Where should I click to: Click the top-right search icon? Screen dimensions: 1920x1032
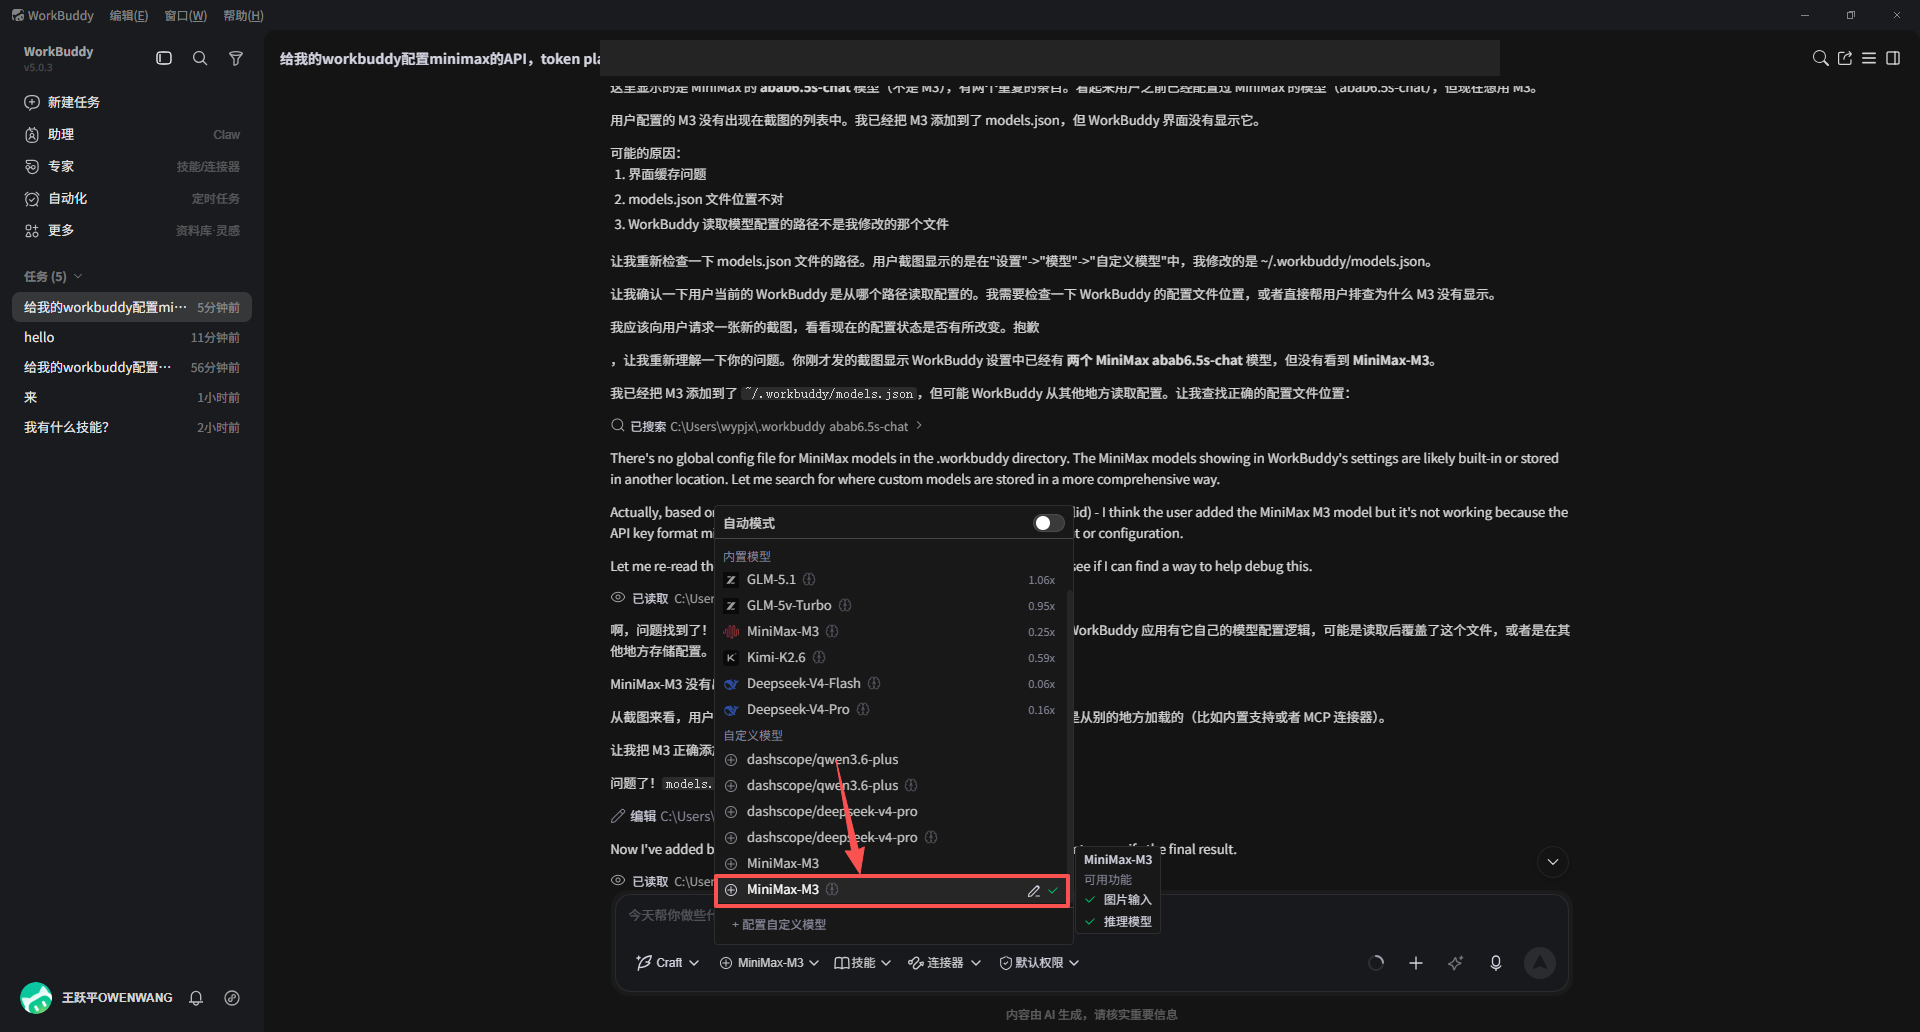1820,58
